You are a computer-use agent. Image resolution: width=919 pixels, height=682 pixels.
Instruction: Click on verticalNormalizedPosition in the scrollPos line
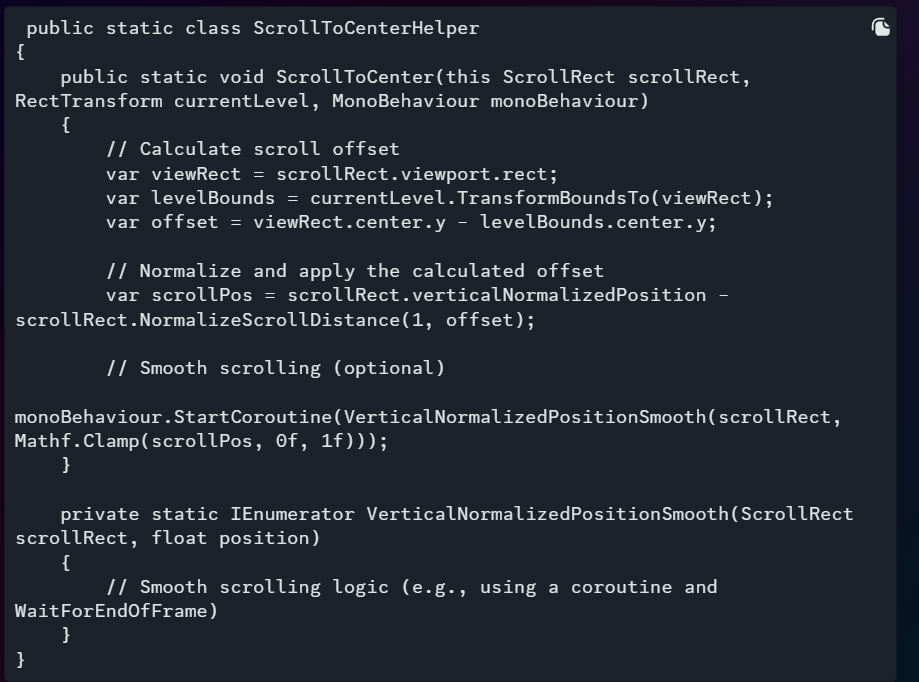pos(559,295)
